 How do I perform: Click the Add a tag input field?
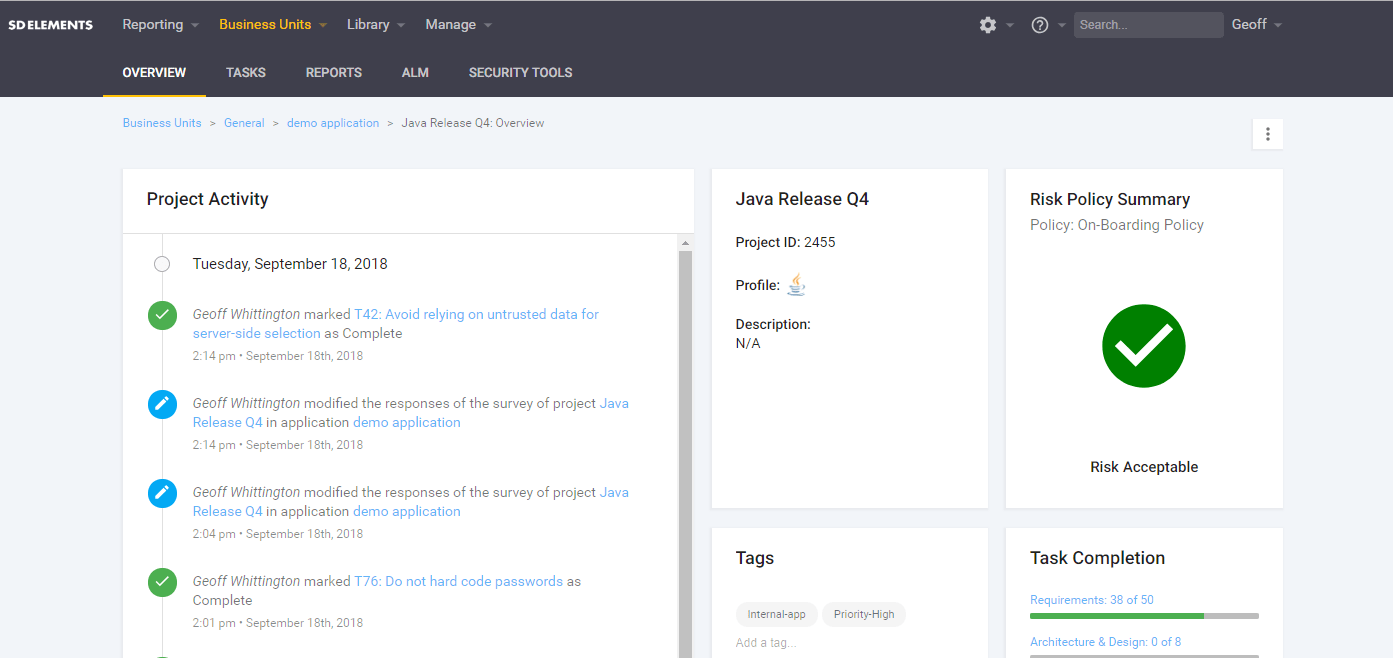point(766,643)
